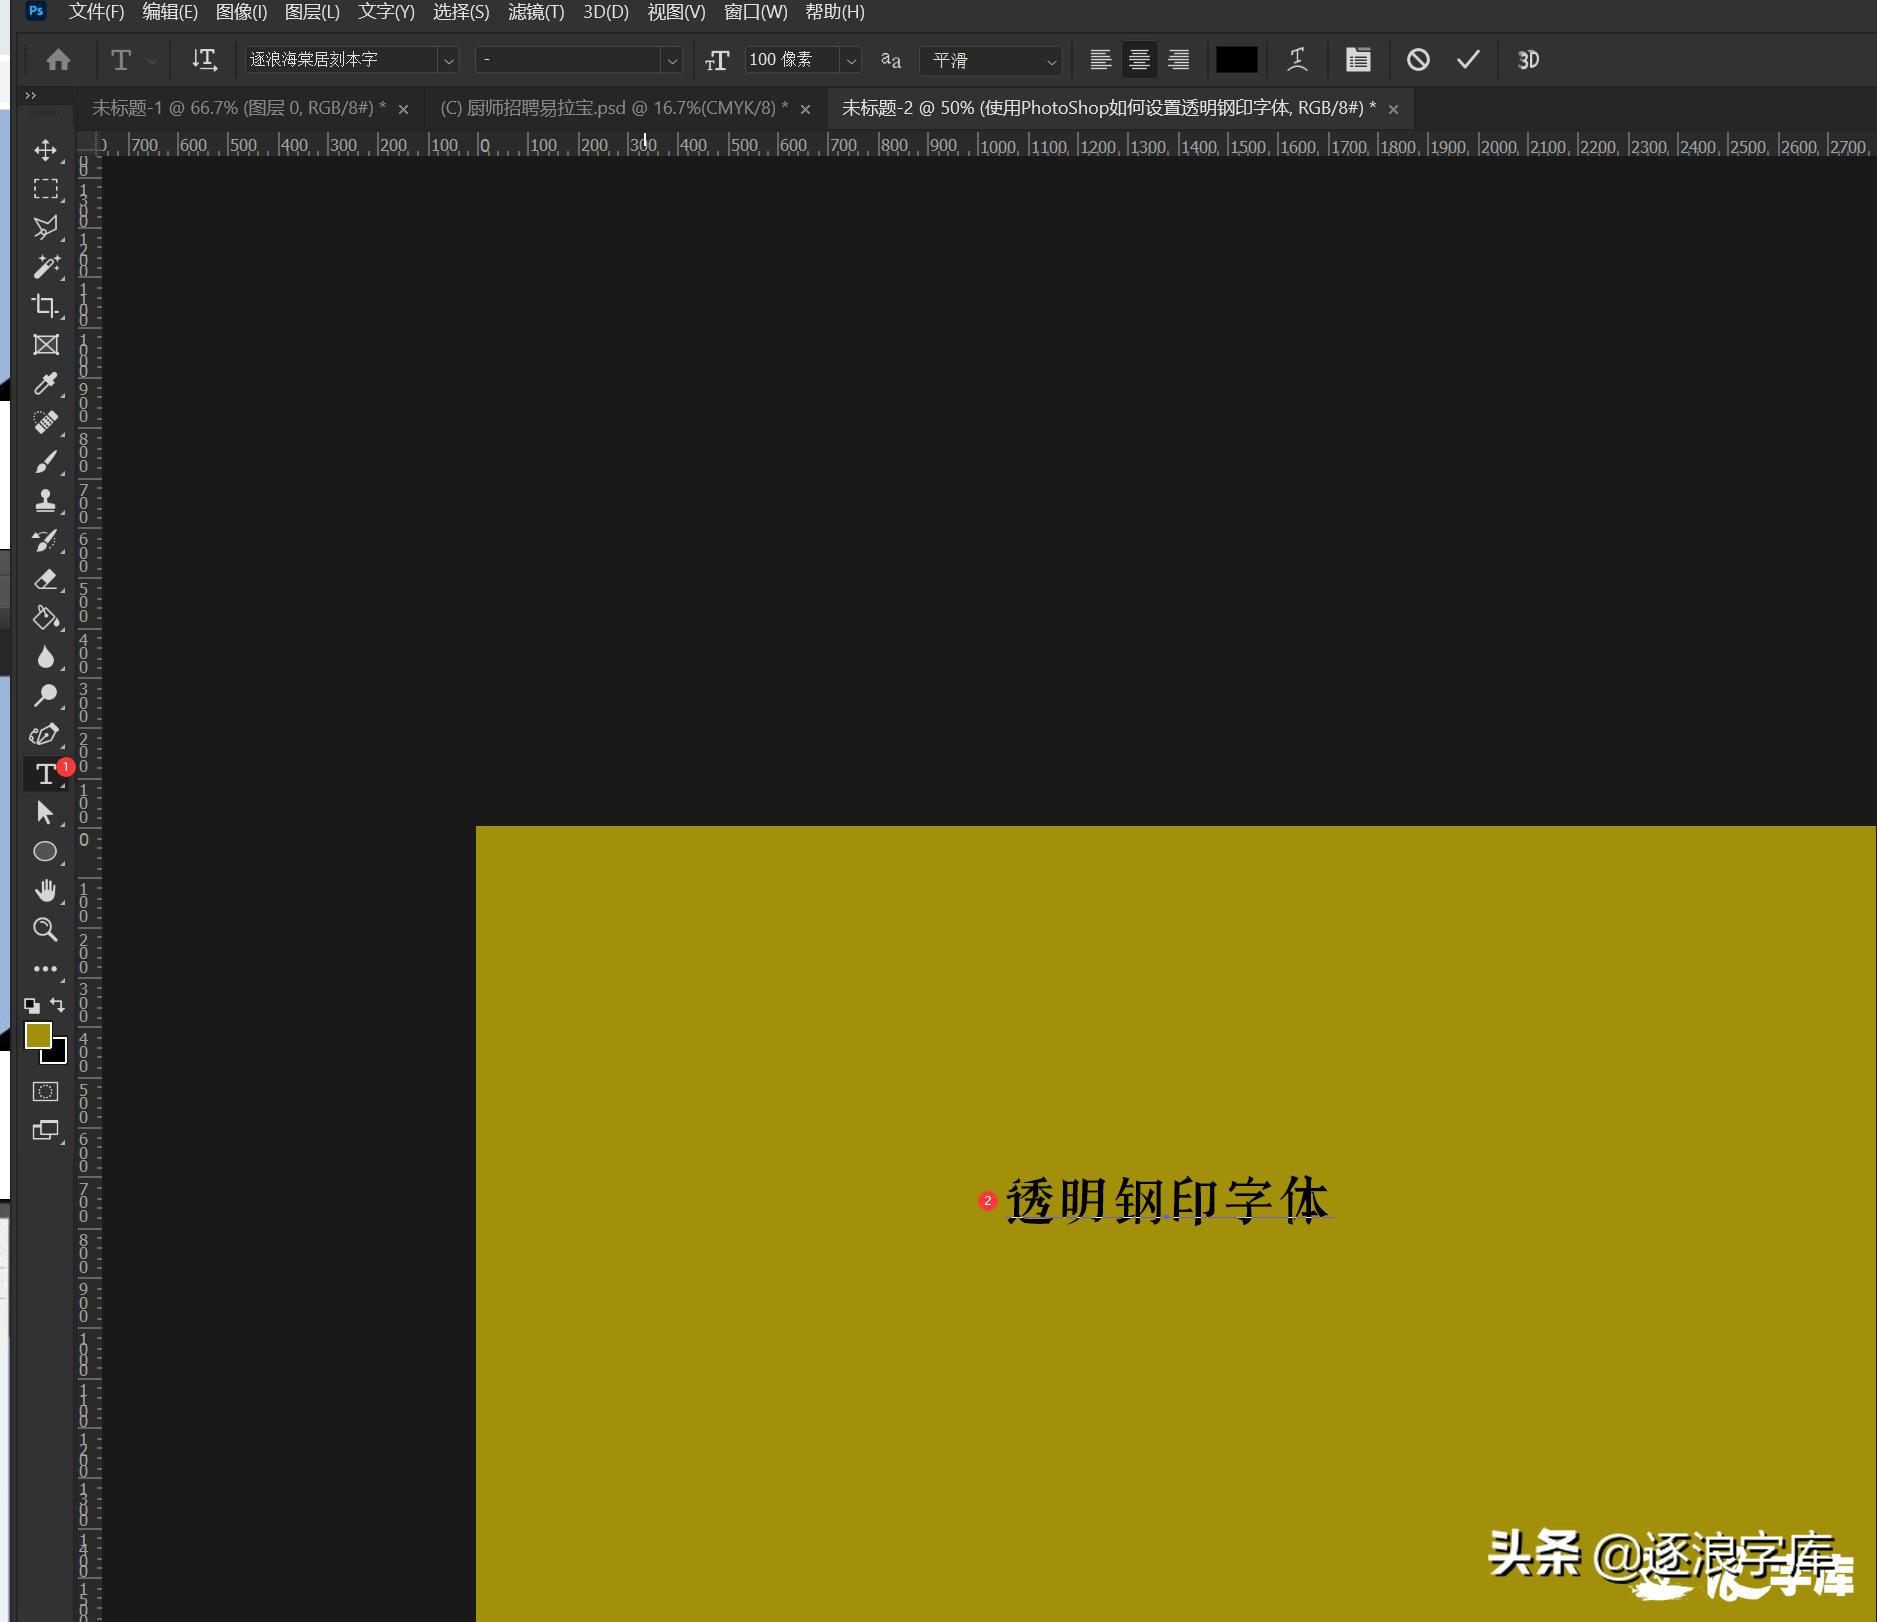Enable right text alignment
This screenshot has width=1877, height=1622.
pyautogui.click(x=1178, y=60)
